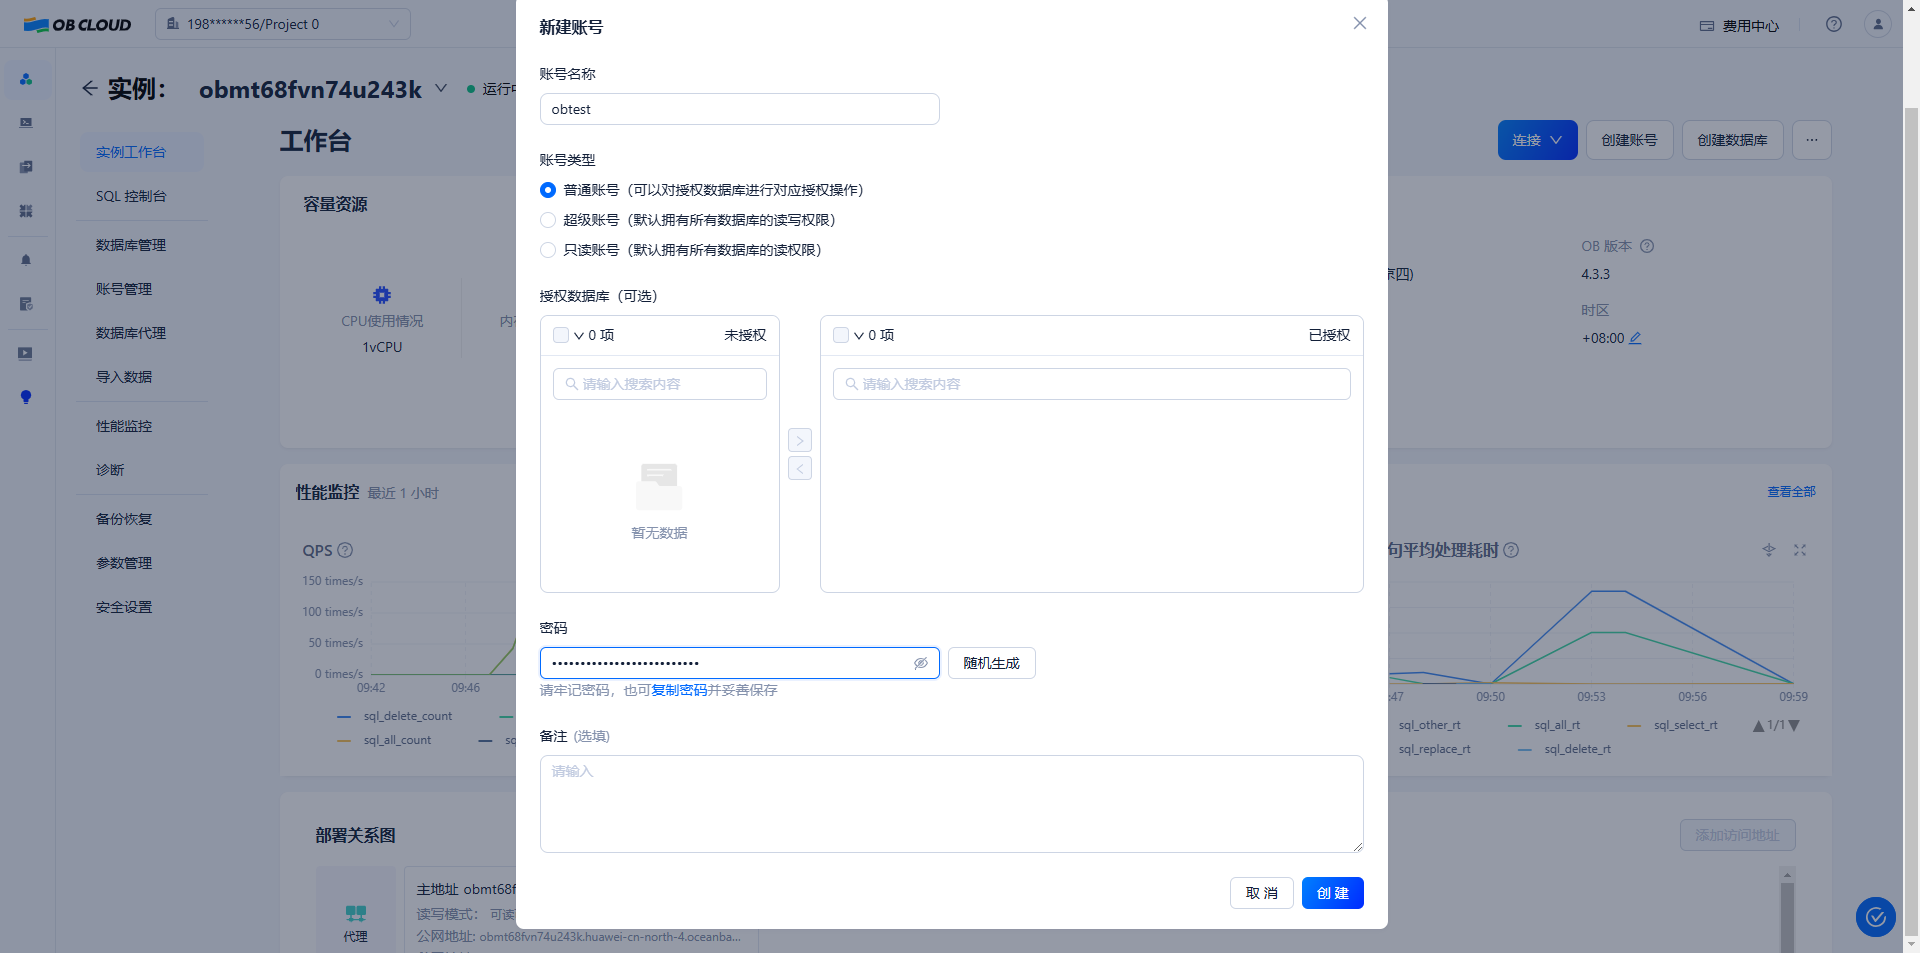1920x953 pixels.
Task: Focus the 已授权 database search box
Action: click(1091, 384)
